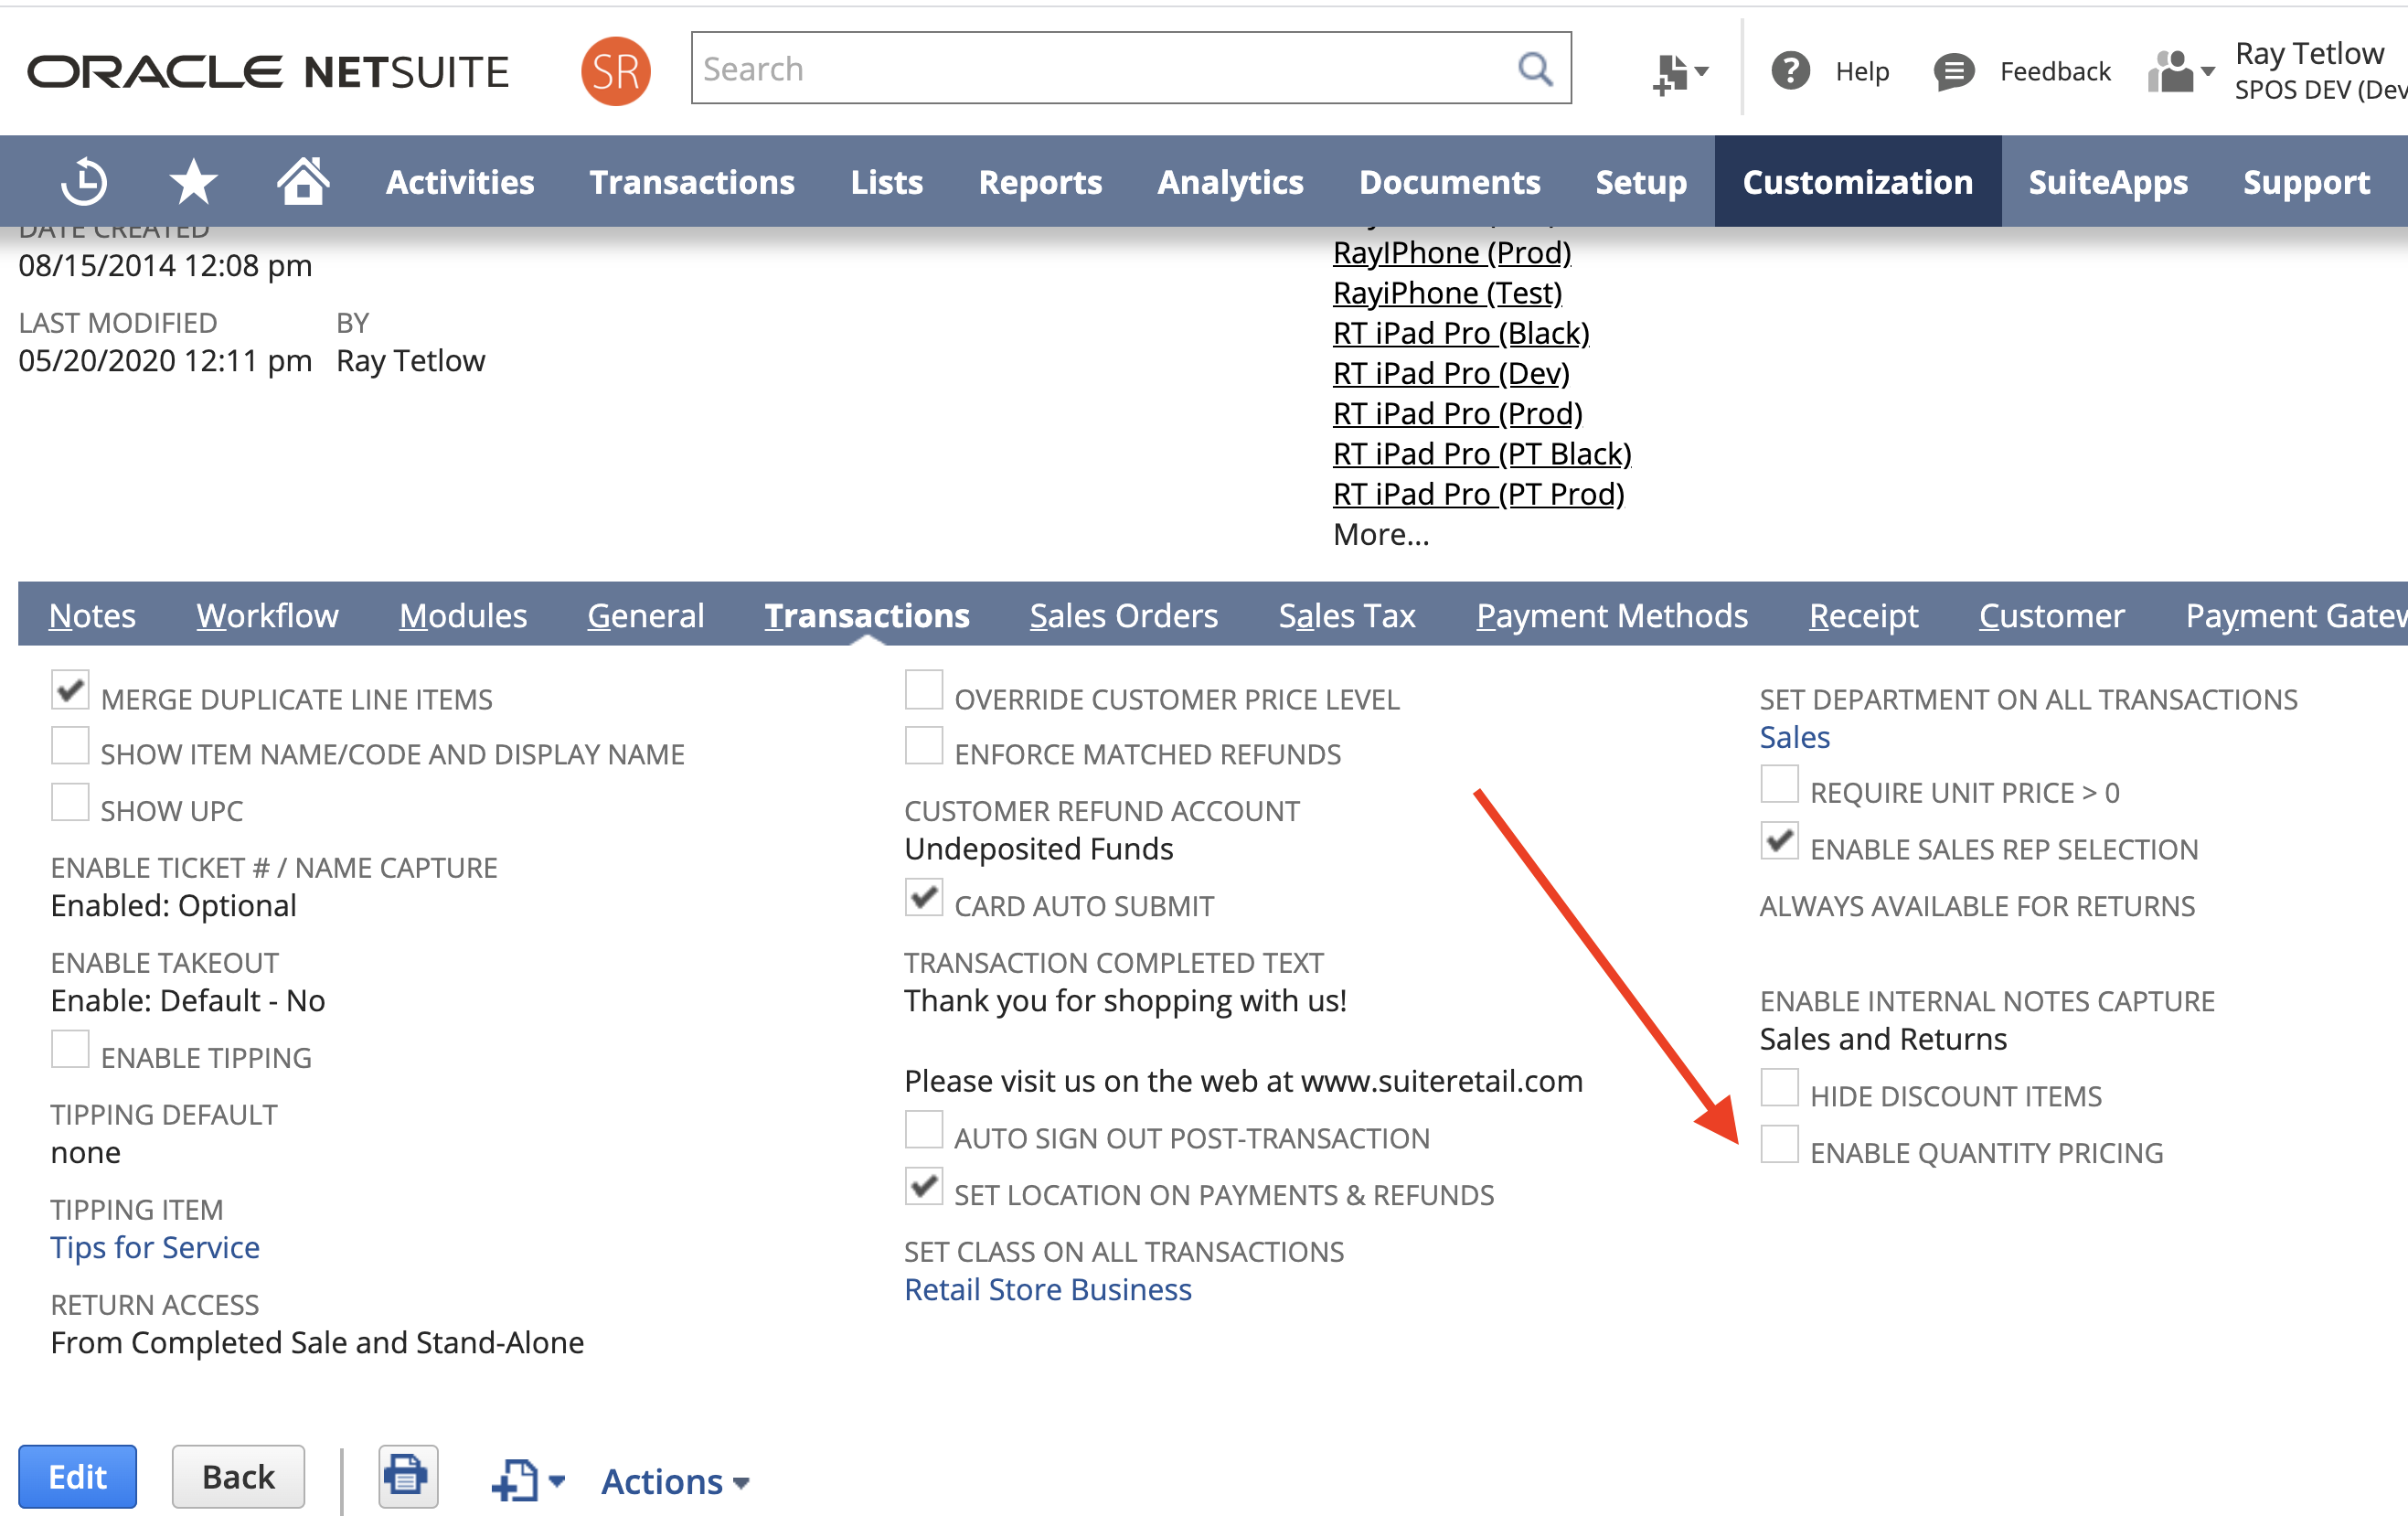The width and height of the screenshot is (2408, 1527).
Task: Toggle Merge Duplicate Line Items checkbox
Action: [x=70, y=690]
